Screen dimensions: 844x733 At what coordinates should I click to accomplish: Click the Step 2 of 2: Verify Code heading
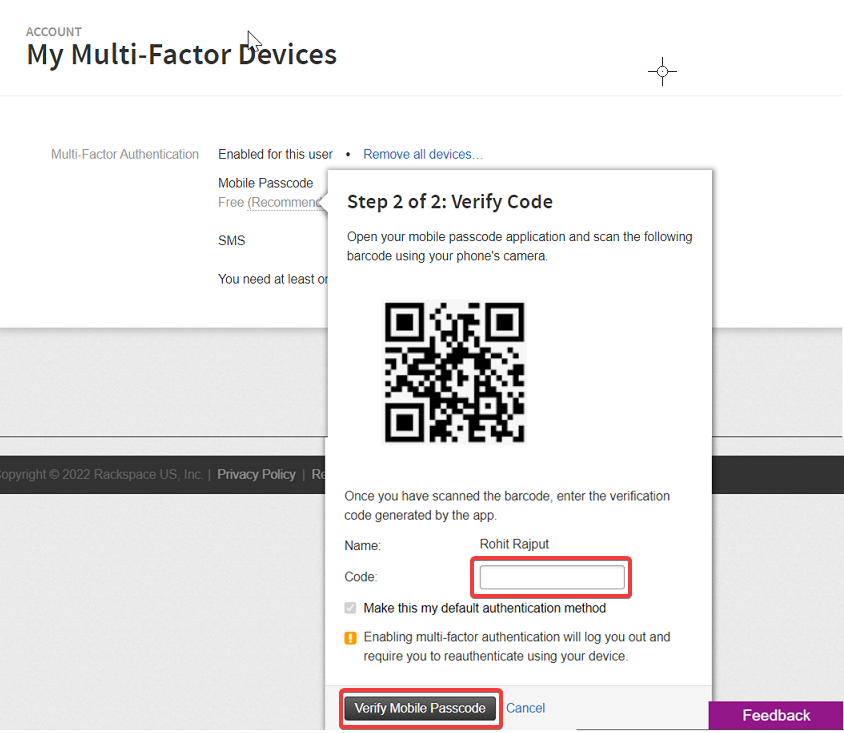pos(449,201)
